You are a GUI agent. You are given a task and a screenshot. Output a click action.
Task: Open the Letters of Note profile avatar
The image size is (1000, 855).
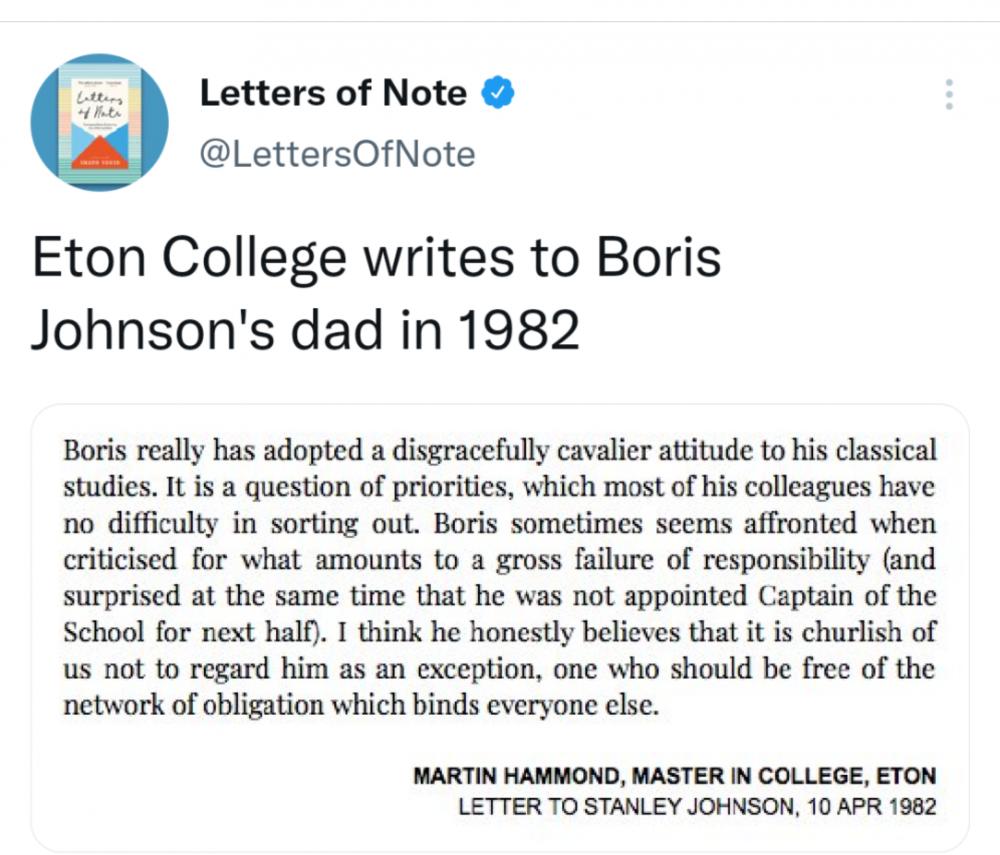click(99, 122)
